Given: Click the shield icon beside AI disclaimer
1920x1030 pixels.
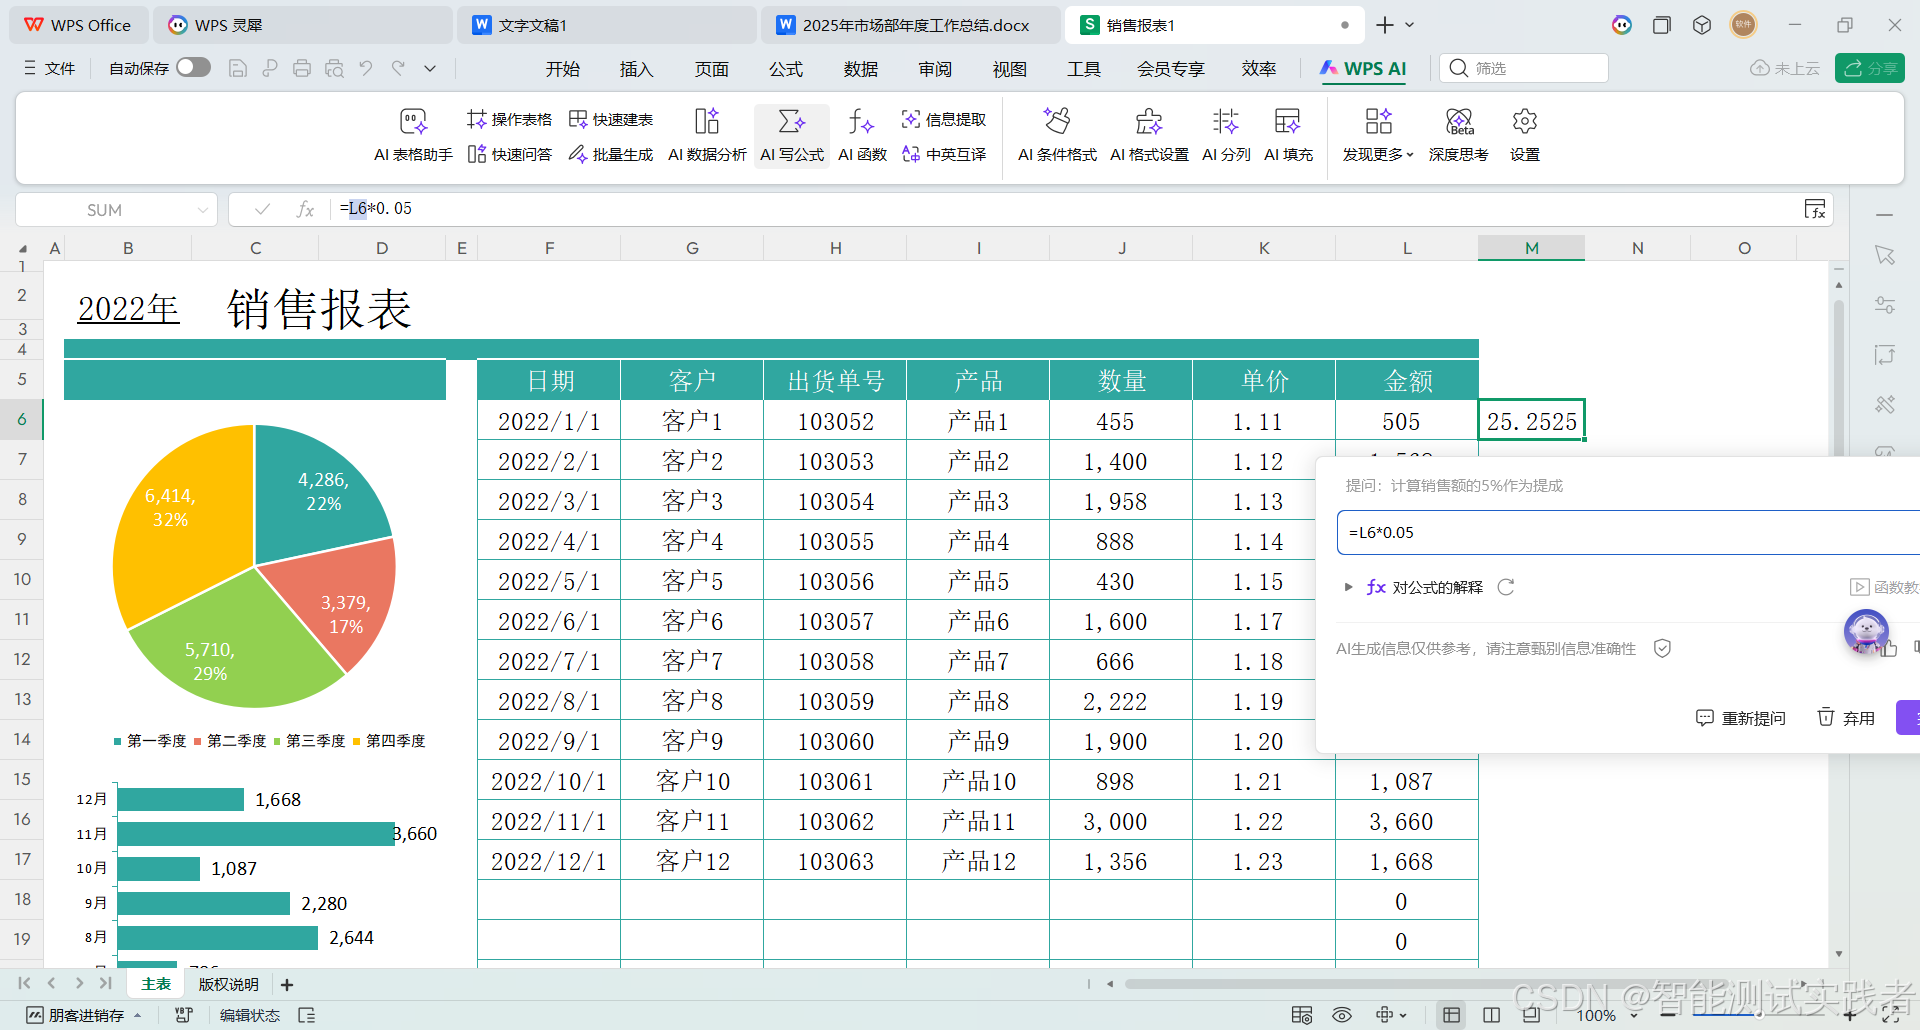Looking at the screenshot, I should (x=1662, y=648).
